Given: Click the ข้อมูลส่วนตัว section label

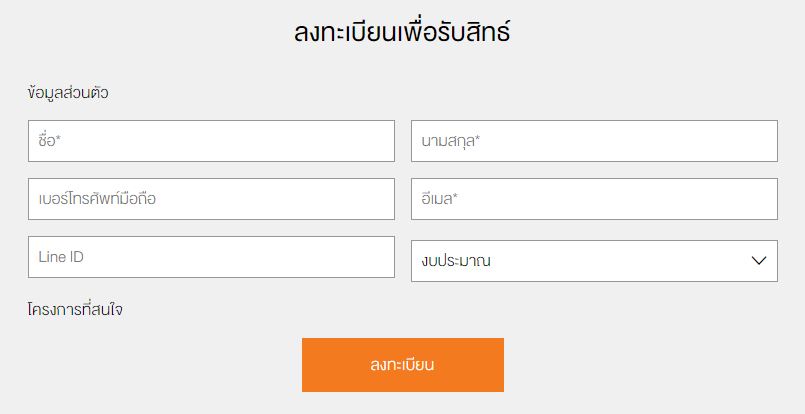Looking at the screenshot, I should (x=68, y=93).
